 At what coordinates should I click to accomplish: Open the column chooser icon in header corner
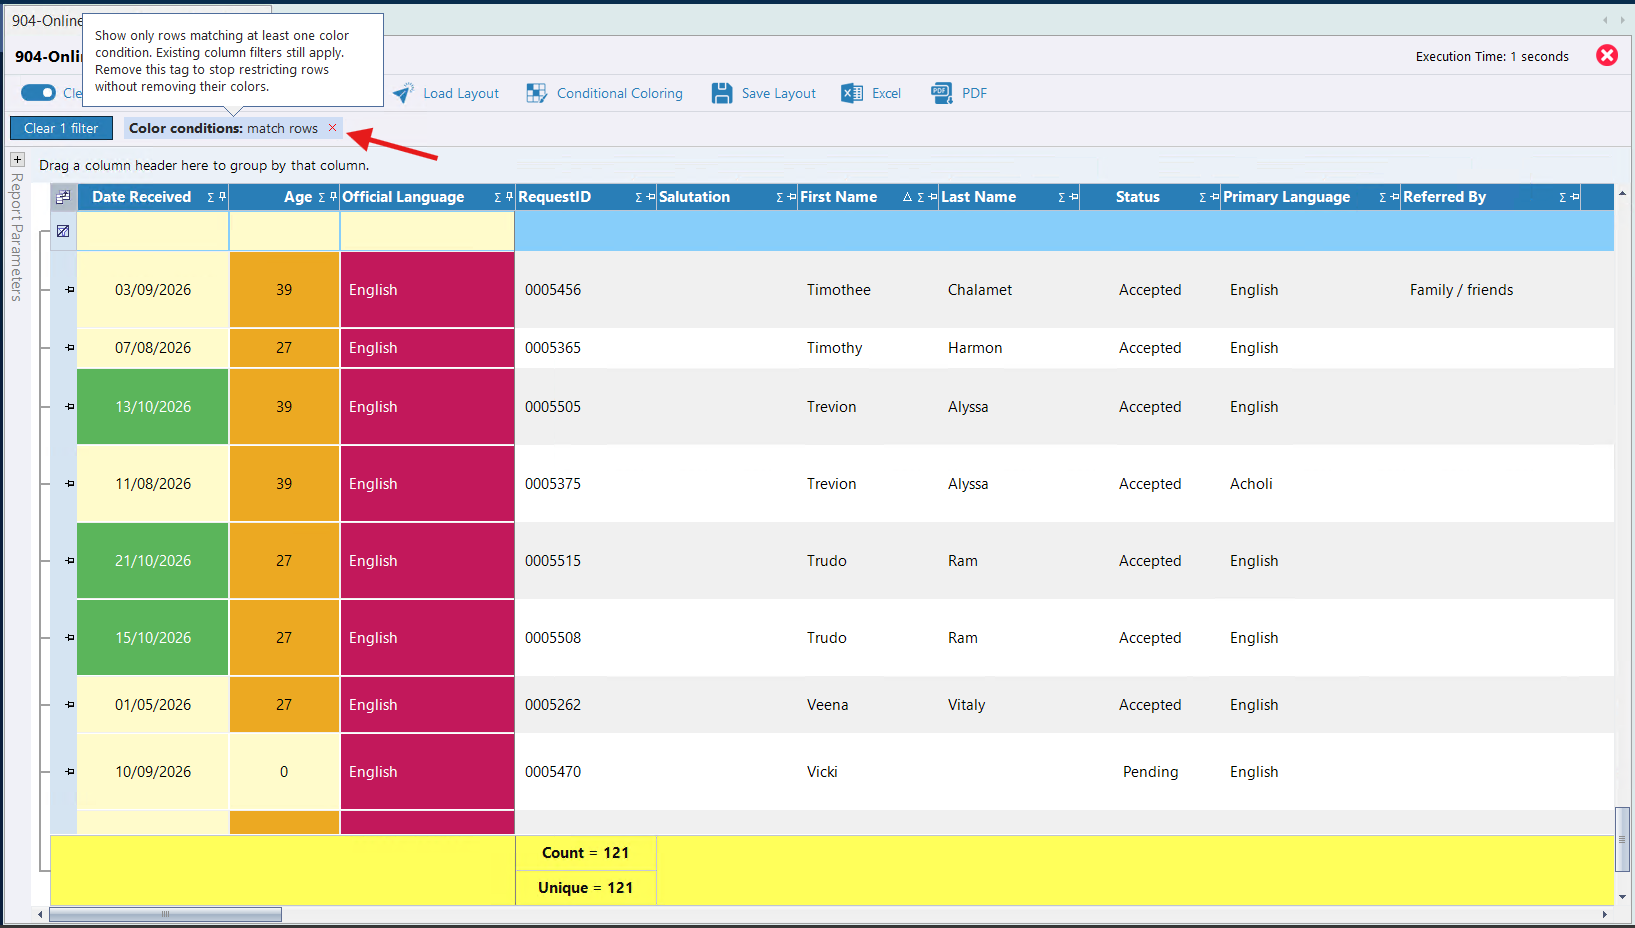(63, 197)
